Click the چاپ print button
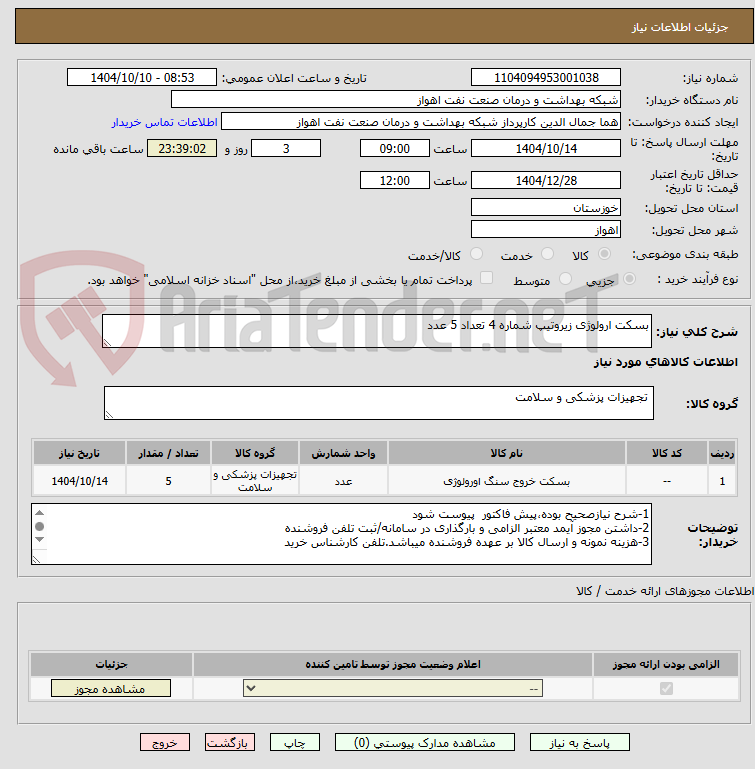The width and height of the screenshot is (755, 769). pos(295,743)
